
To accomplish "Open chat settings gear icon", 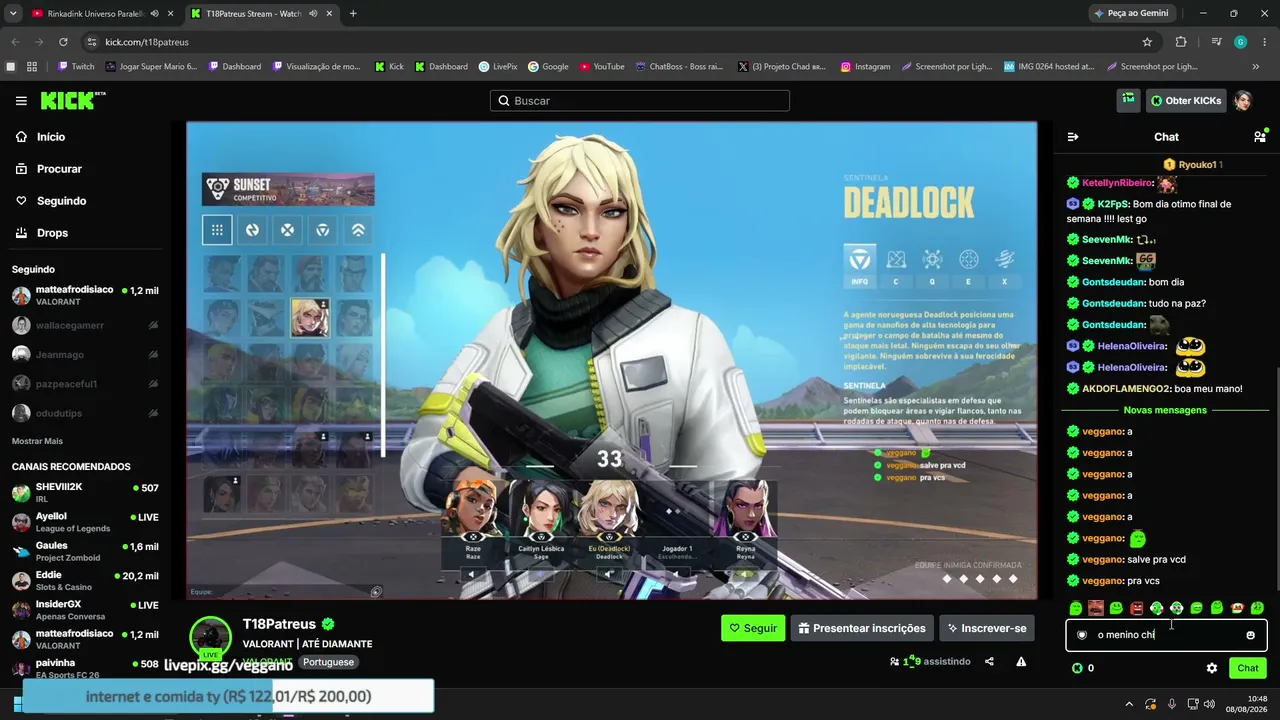I will (x=1212, y=668).
